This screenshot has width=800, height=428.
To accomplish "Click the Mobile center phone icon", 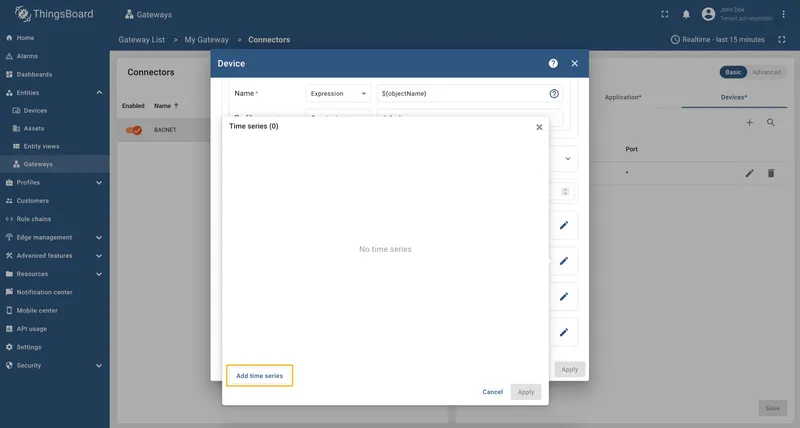I will [x=9, y=310].
